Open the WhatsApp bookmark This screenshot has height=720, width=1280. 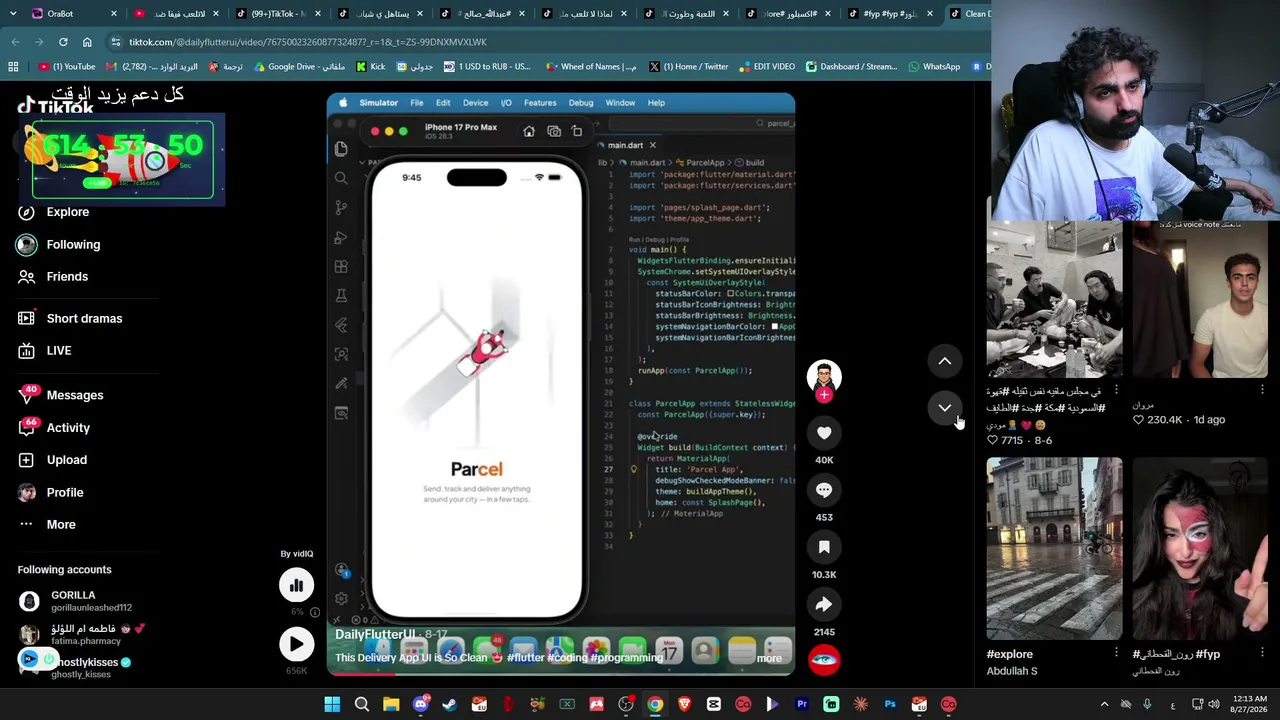(x=934, y=67)
